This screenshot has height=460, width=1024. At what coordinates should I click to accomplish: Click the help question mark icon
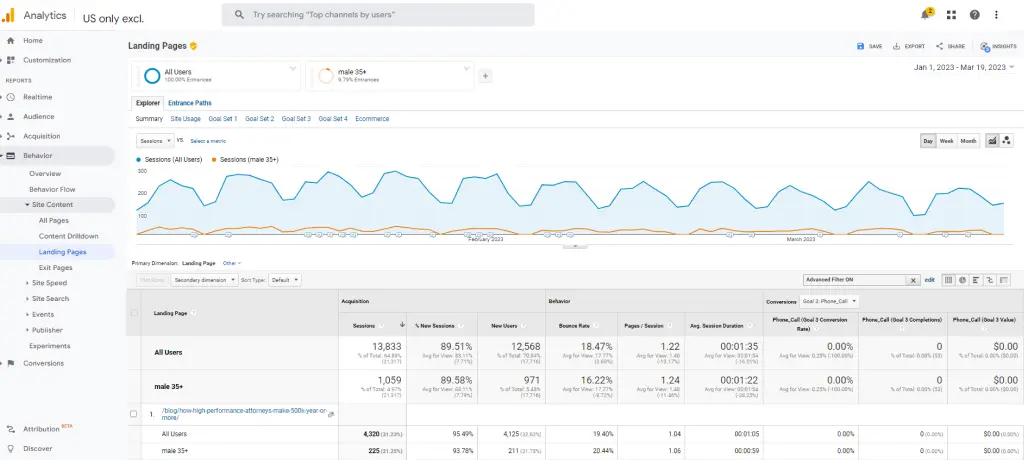[974, 15]
